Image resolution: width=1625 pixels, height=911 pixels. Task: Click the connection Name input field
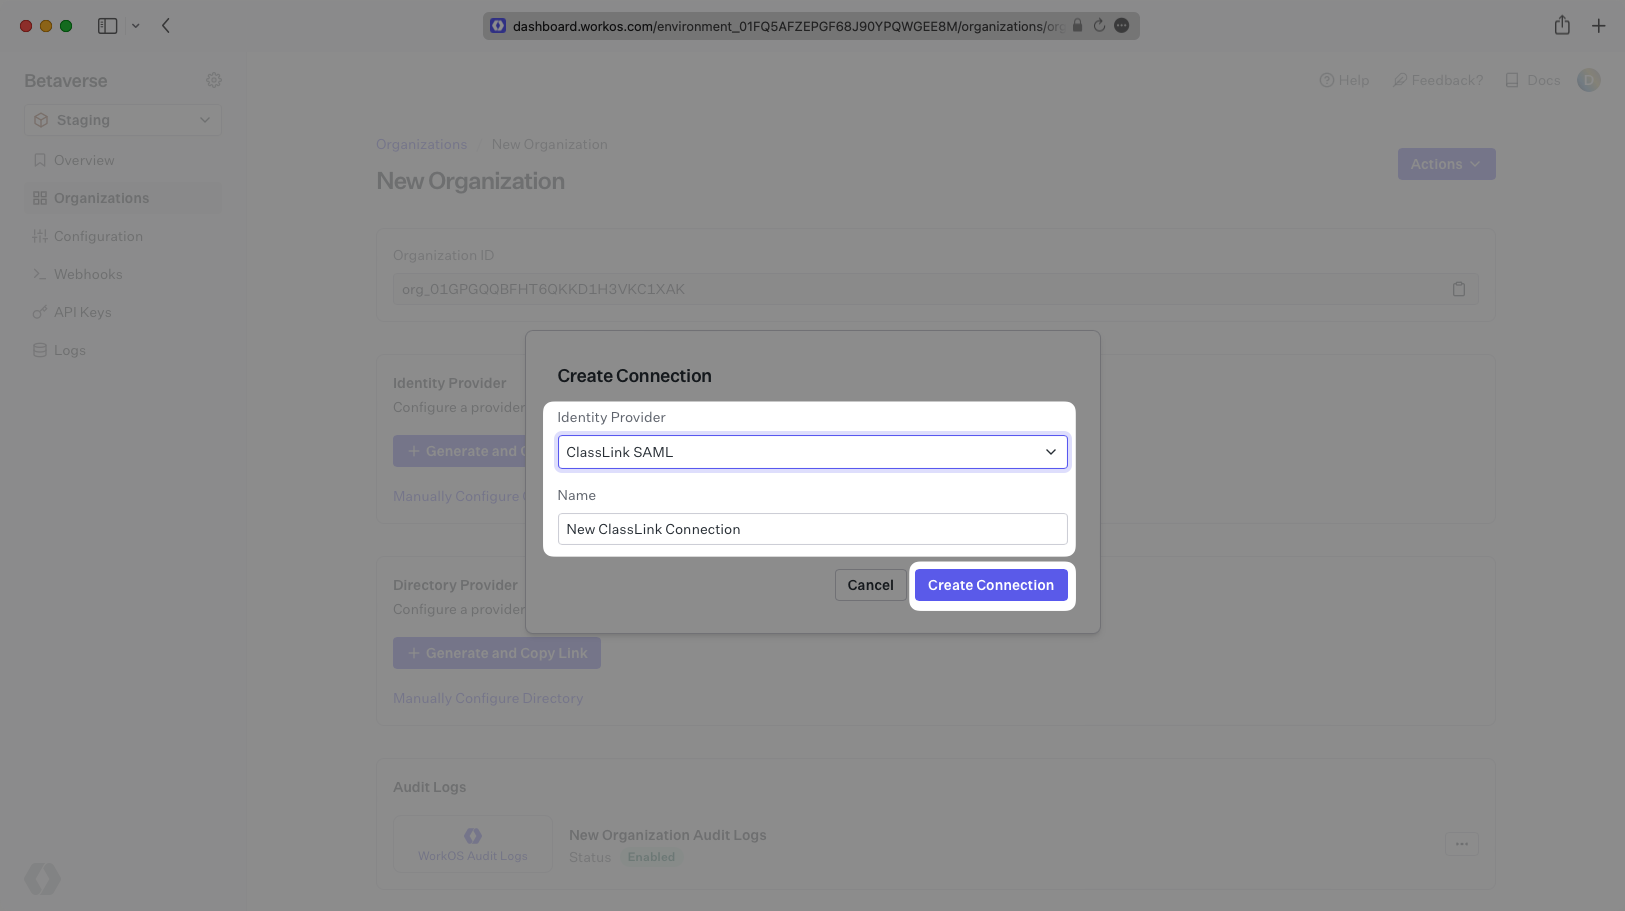click(812, 529)
